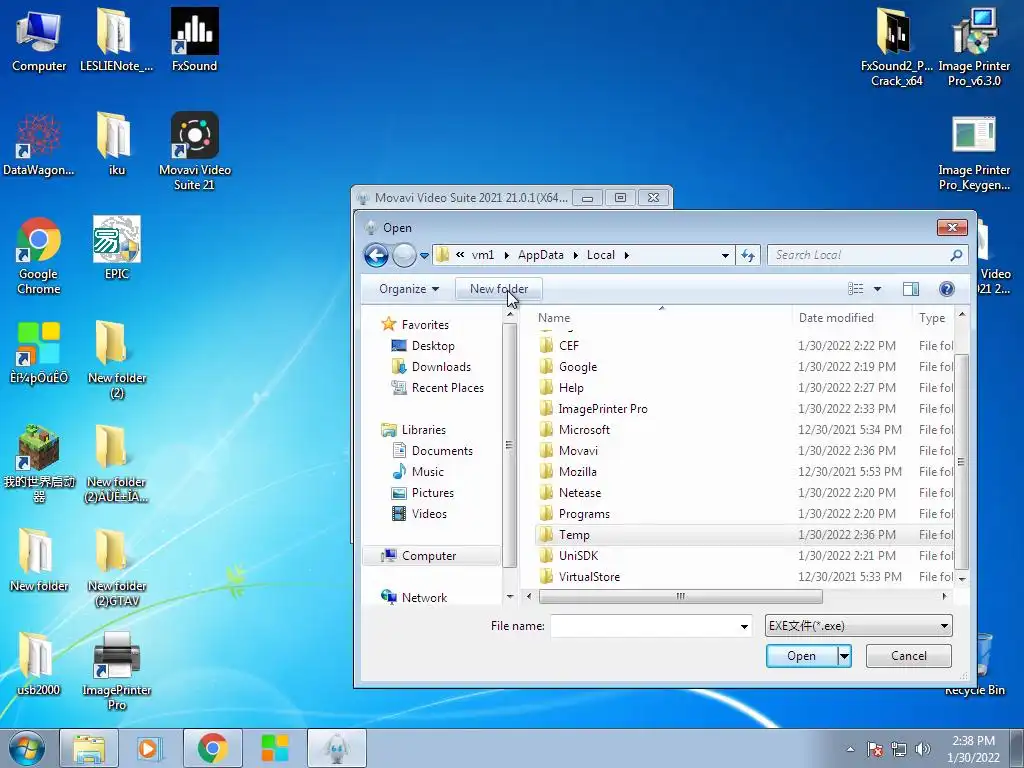
Task: Refresh the Local folder listing
Action: click(748, 255)
